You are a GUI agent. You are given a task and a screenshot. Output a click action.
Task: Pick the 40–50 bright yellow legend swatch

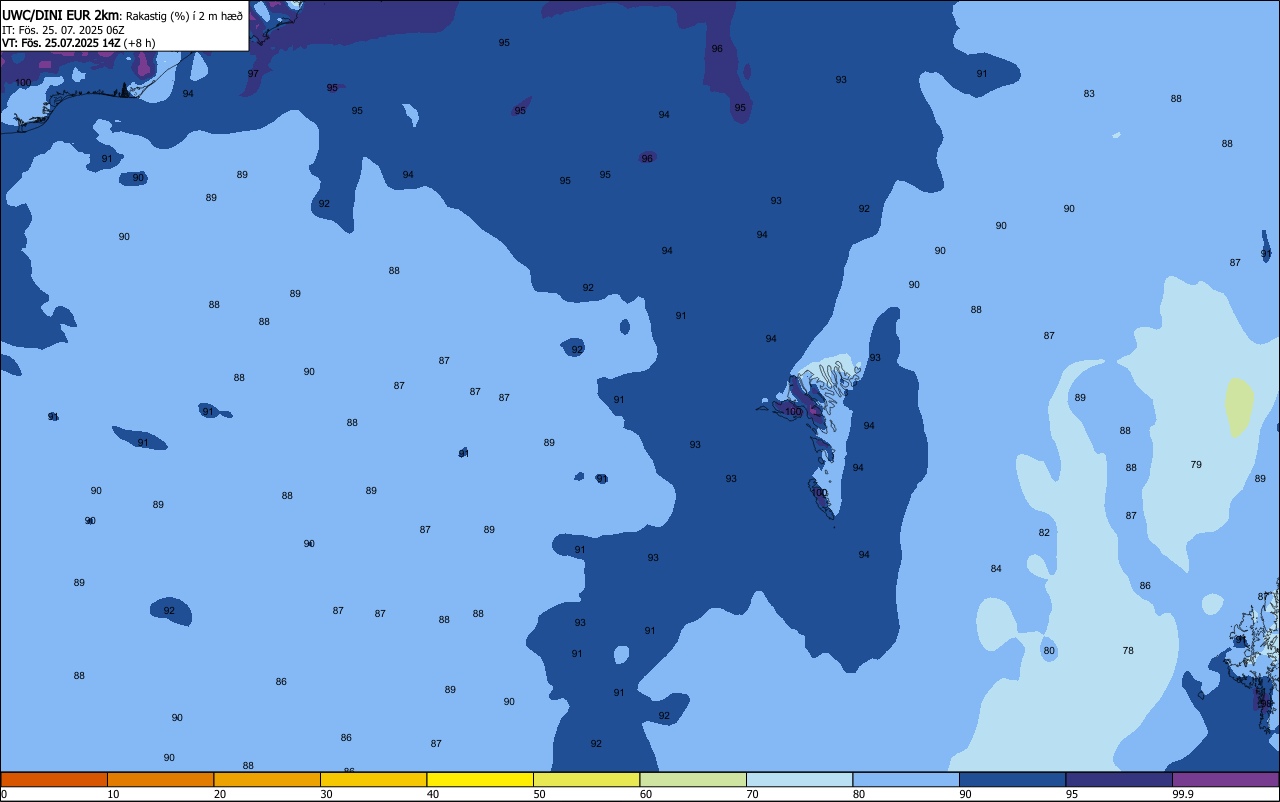480,779
